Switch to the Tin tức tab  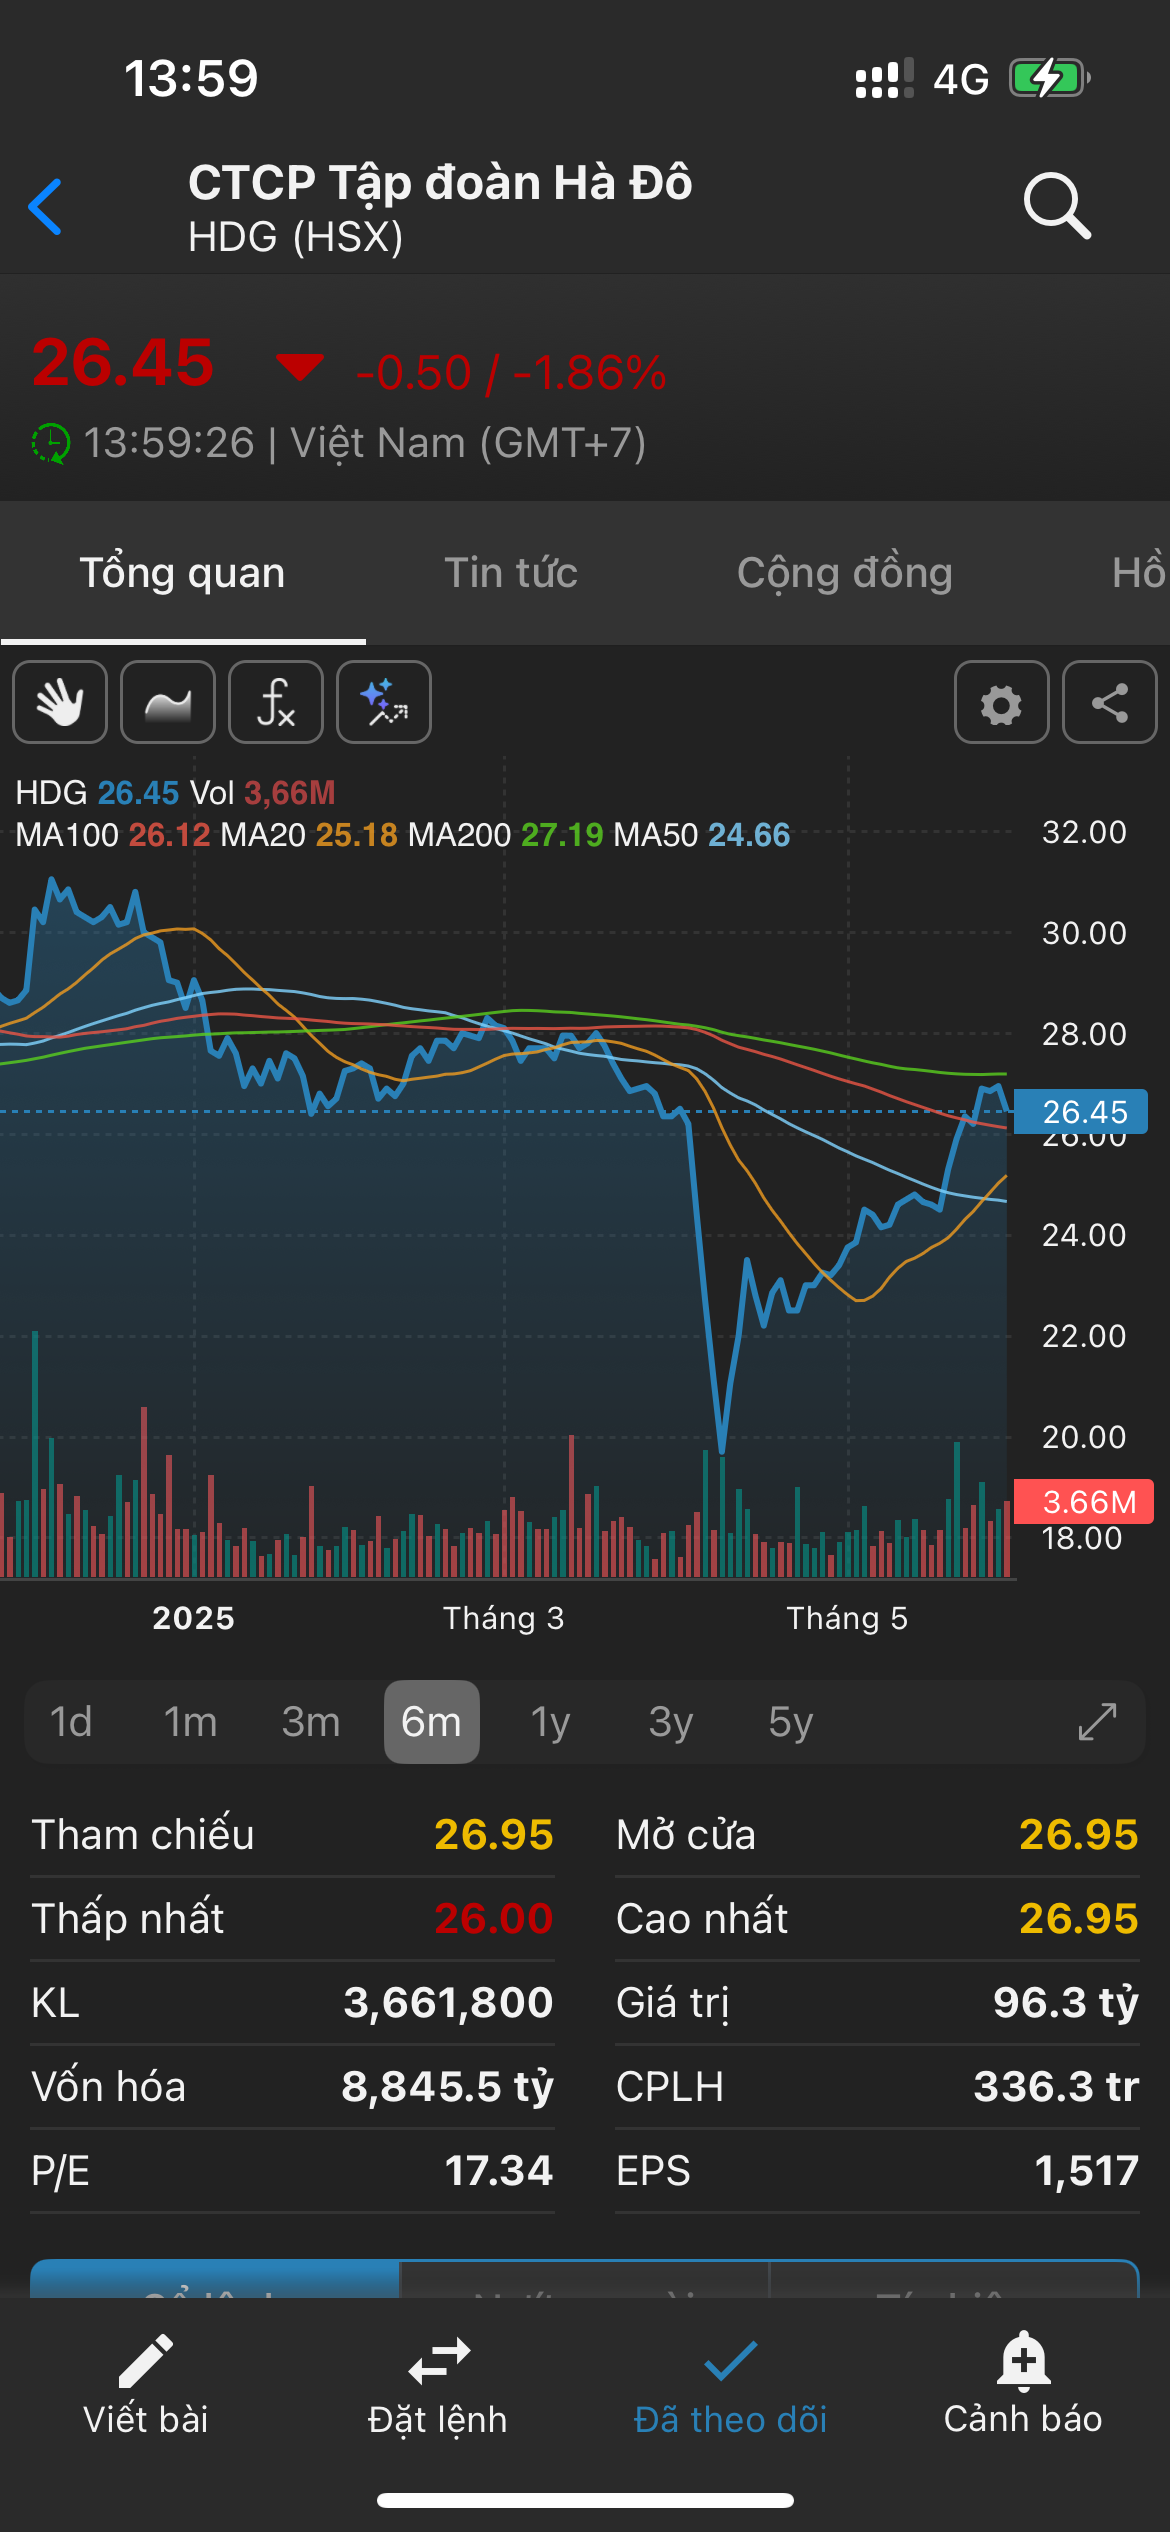click(511, 573)
